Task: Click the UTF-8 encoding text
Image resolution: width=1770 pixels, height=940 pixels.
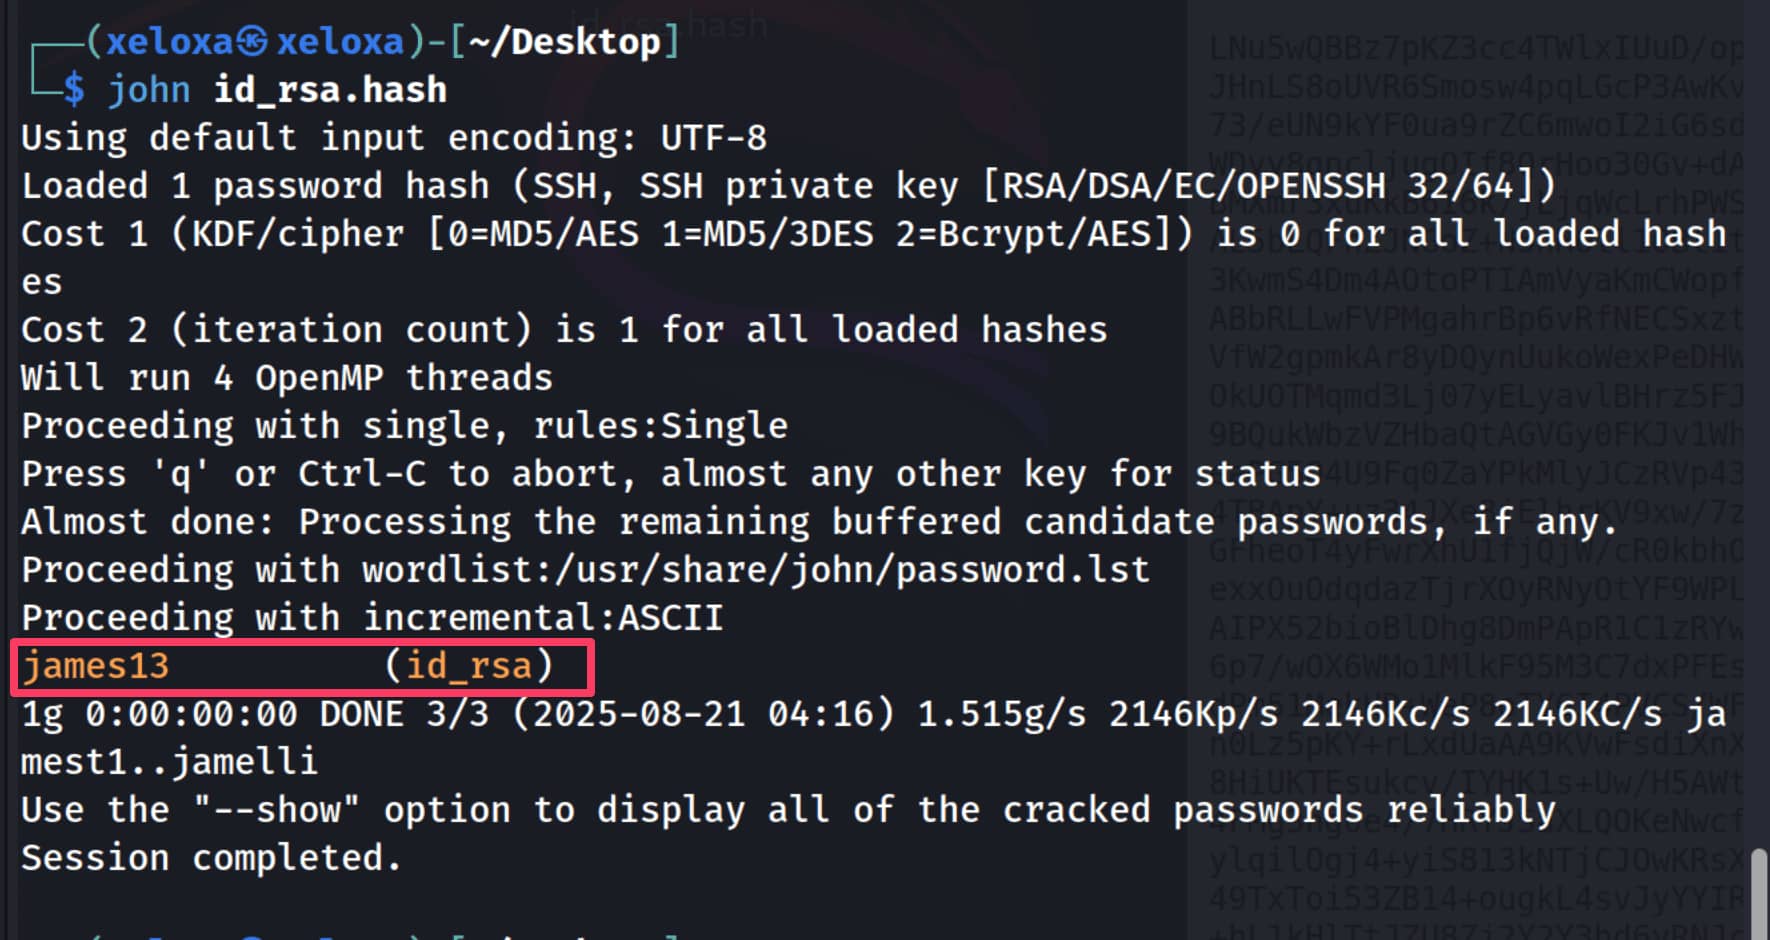Action: [x=713, y=138]
